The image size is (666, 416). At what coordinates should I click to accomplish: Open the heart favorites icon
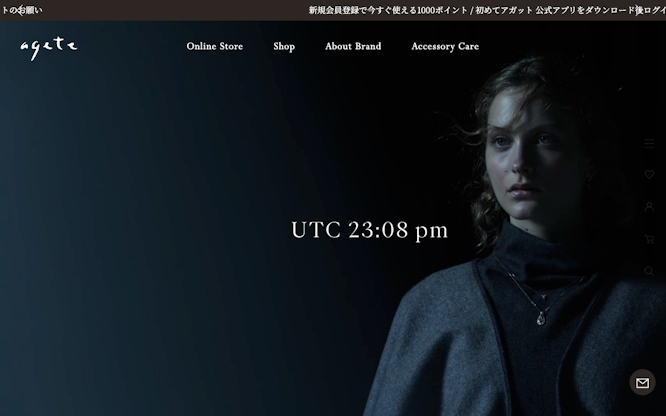[x=649, y=174]
